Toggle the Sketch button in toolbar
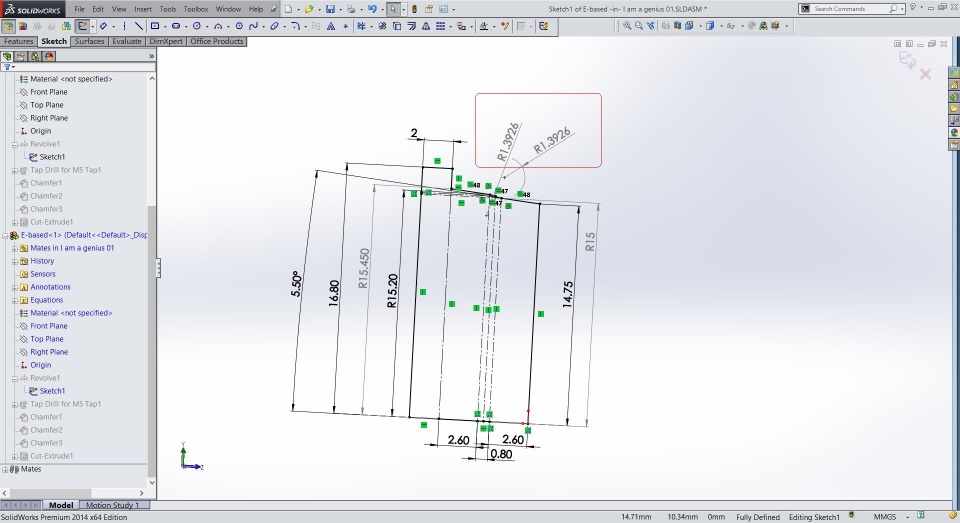The width and height of the screenshot is (960, 523). click(82, 26)
